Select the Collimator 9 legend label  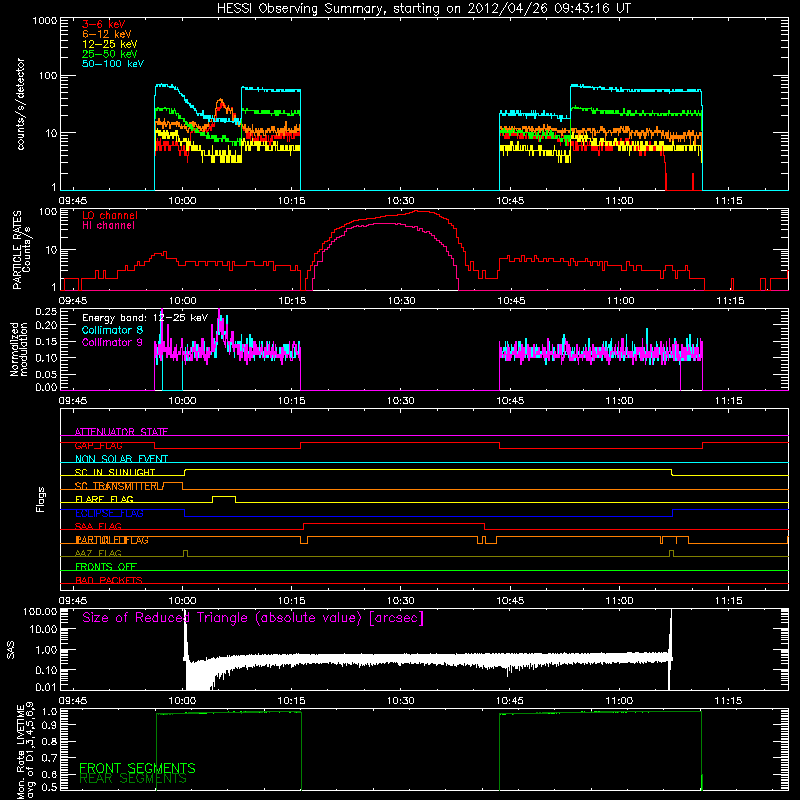coord(112,342)
